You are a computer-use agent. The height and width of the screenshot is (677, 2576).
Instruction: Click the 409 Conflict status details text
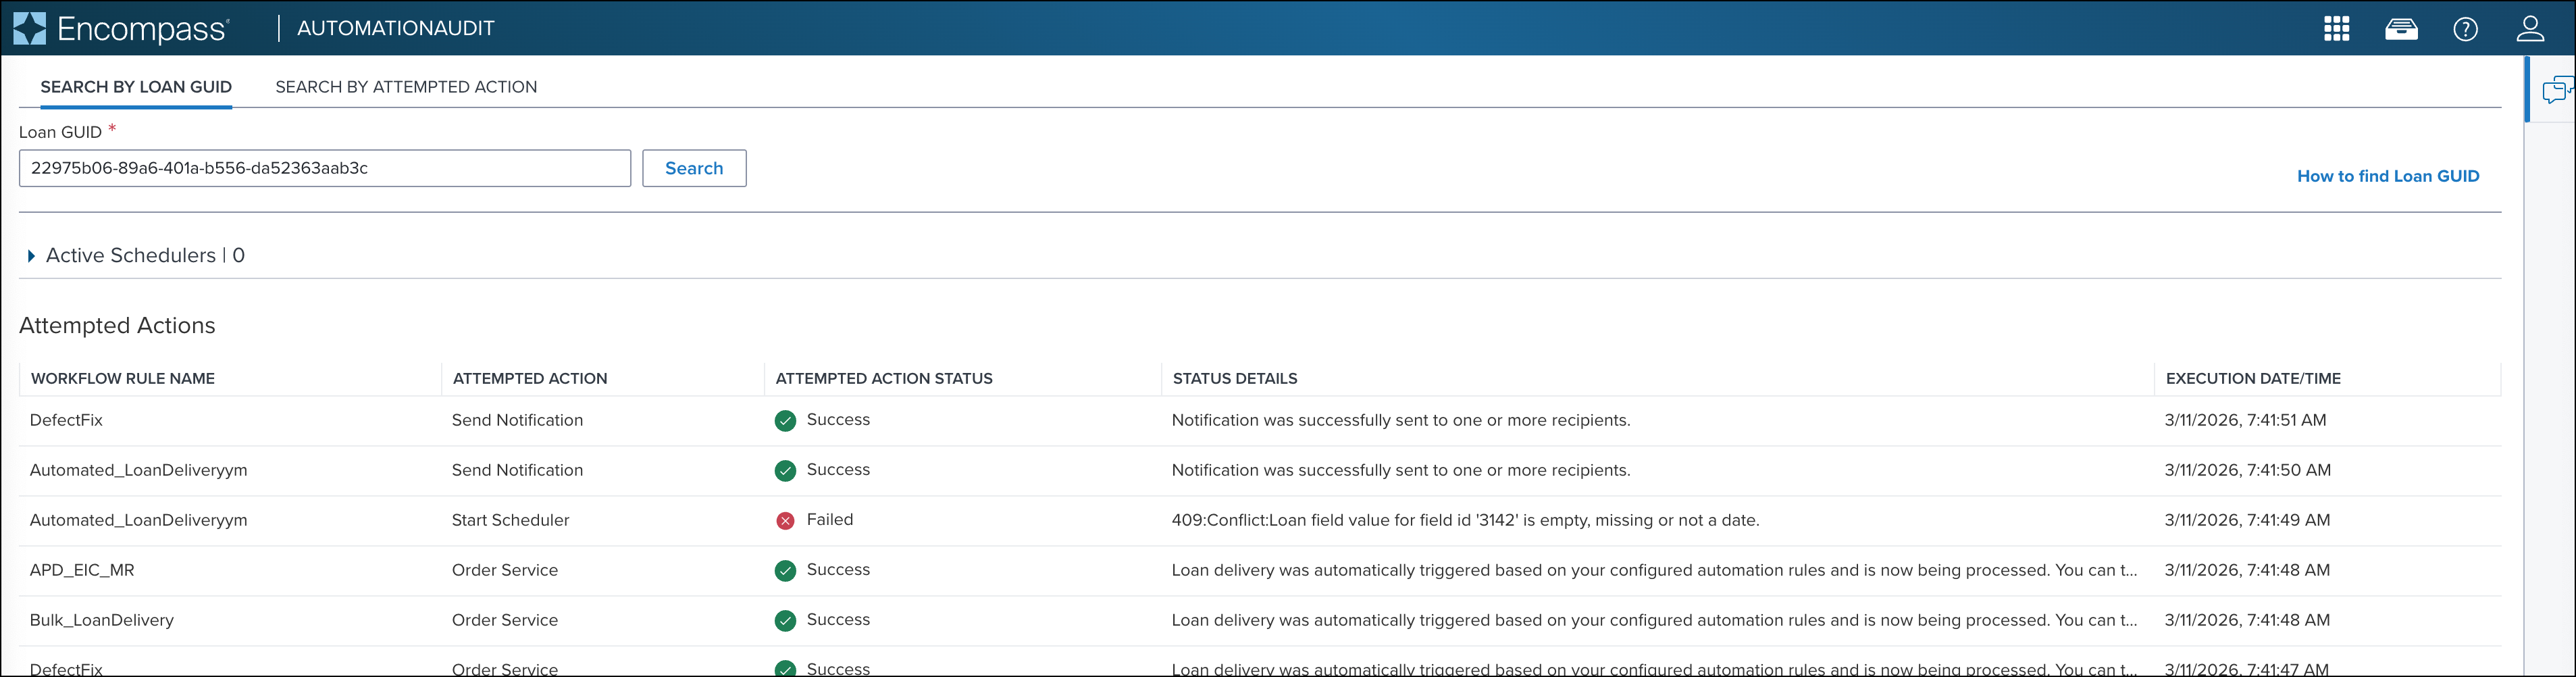coord(1465,520)
